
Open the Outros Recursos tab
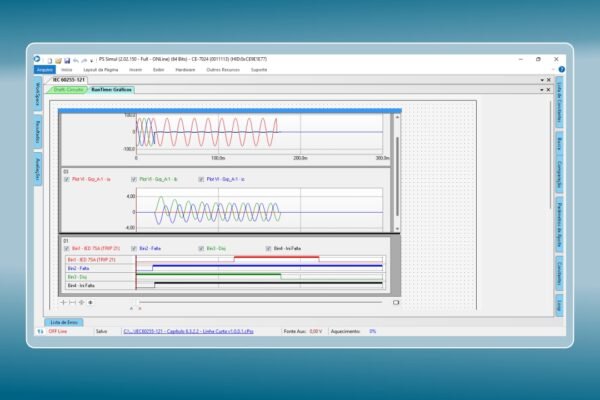tap(223, 70)
